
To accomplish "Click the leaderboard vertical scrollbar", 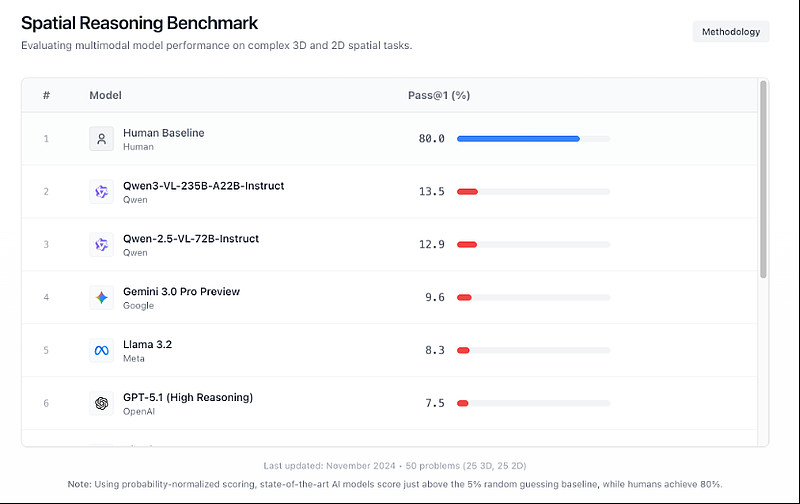I will (764, 180).
